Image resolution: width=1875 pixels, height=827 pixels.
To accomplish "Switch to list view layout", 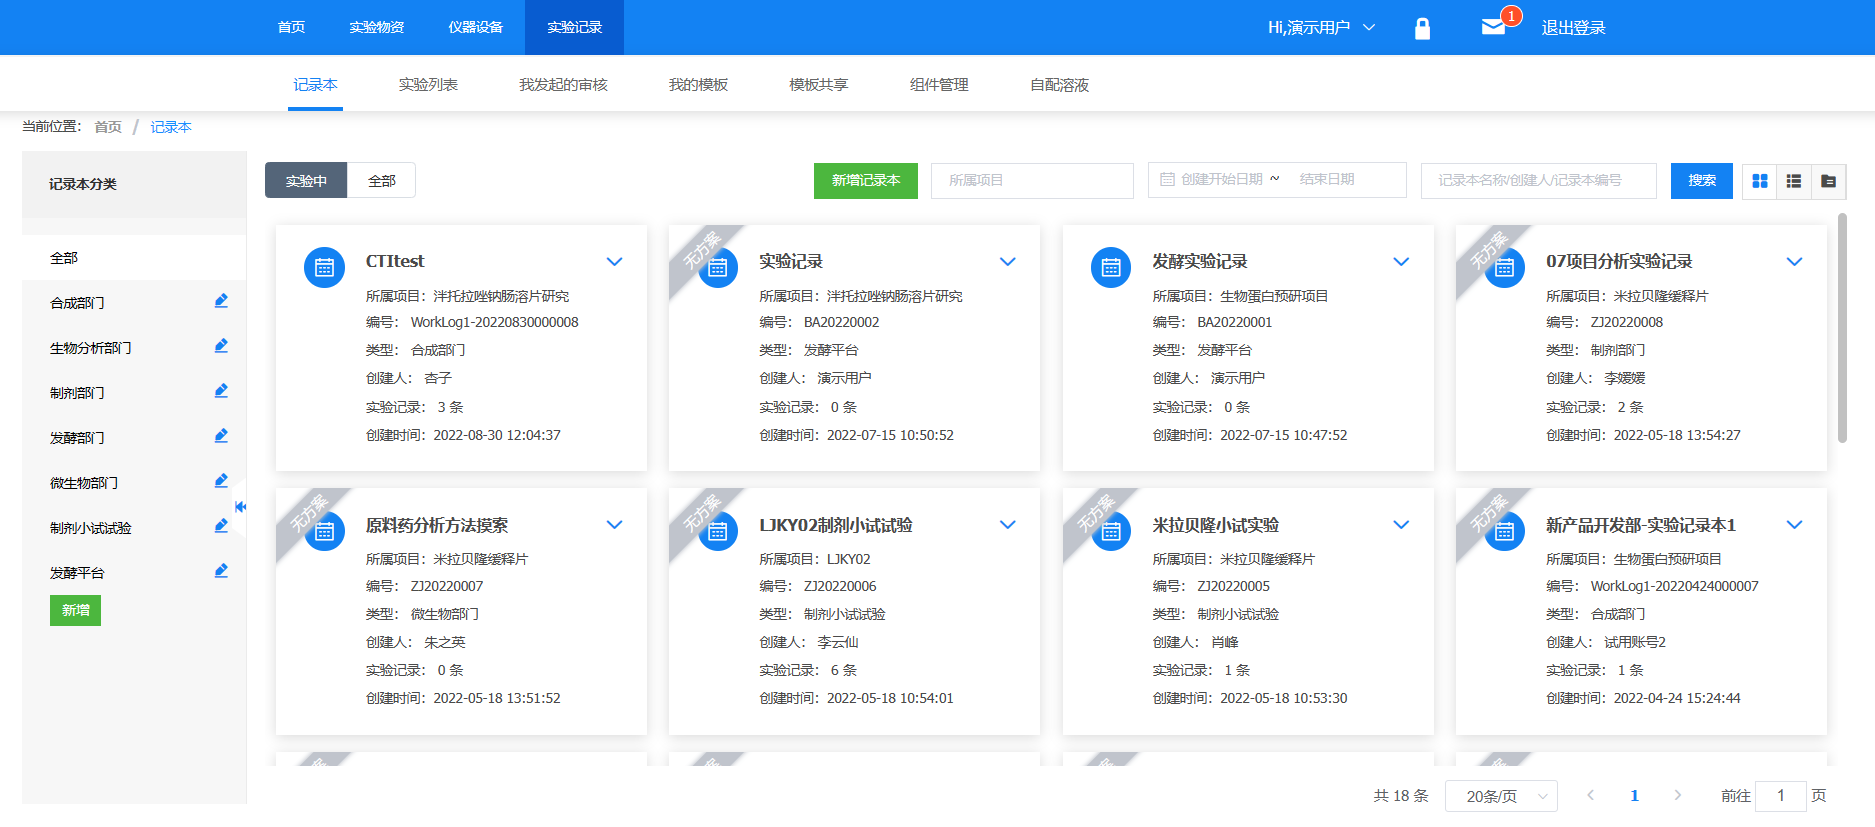I will pyautogui.click(x=1794, y=181).
